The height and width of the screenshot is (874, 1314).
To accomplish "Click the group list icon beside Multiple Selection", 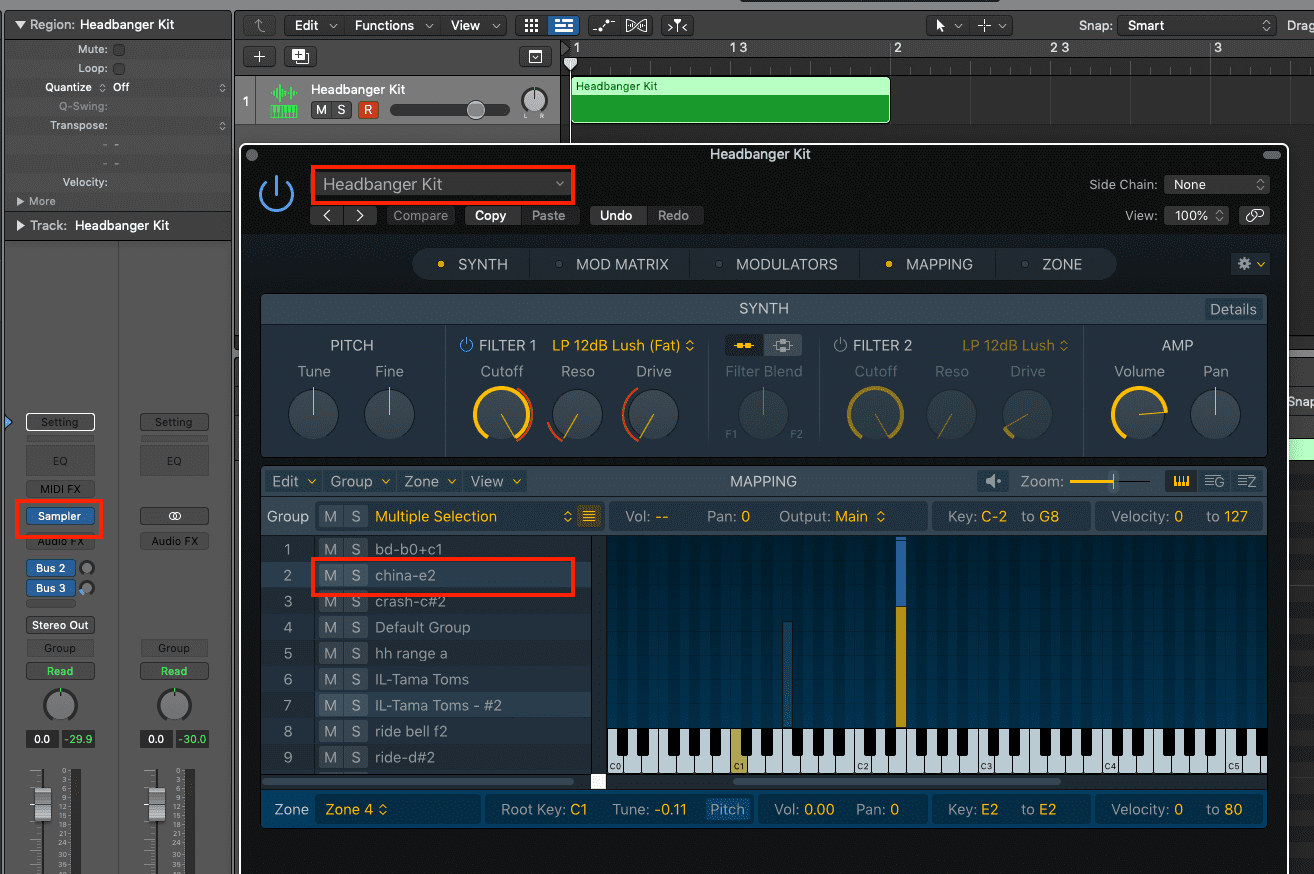I will pyautogui.click(x=589, y=517).
